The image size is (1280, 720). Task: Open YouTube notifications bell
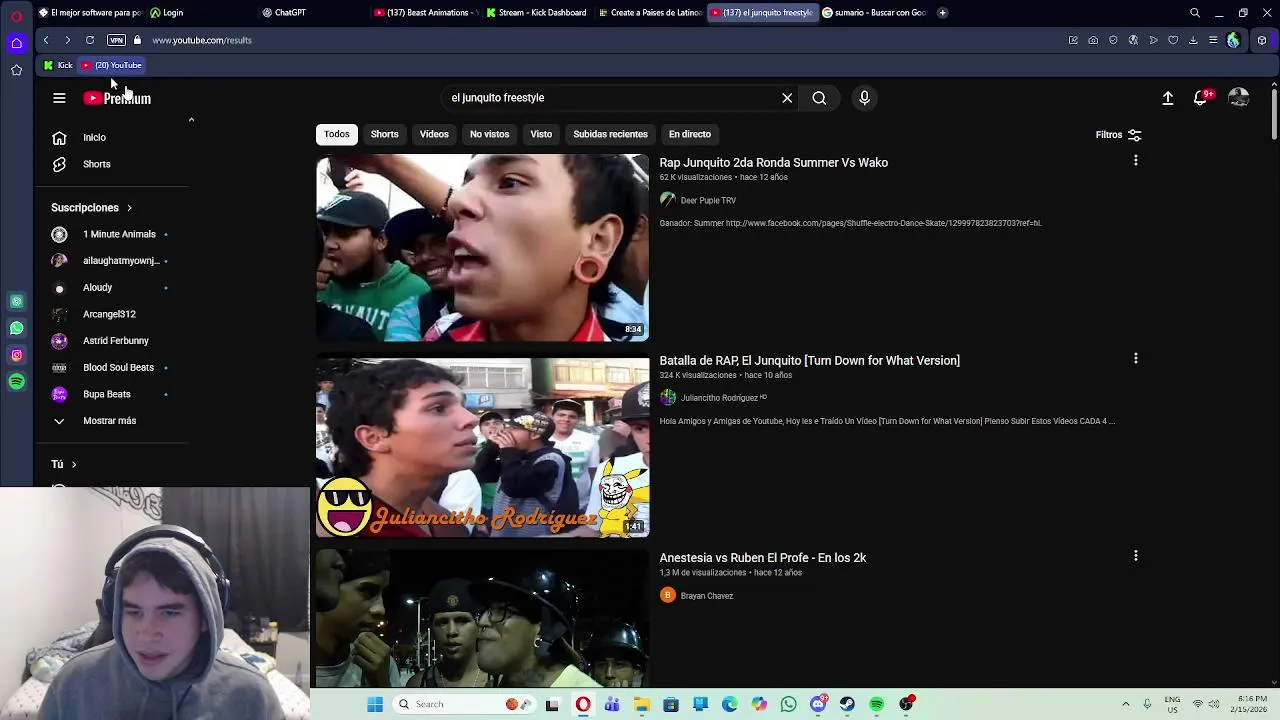tap(1201, 98)
